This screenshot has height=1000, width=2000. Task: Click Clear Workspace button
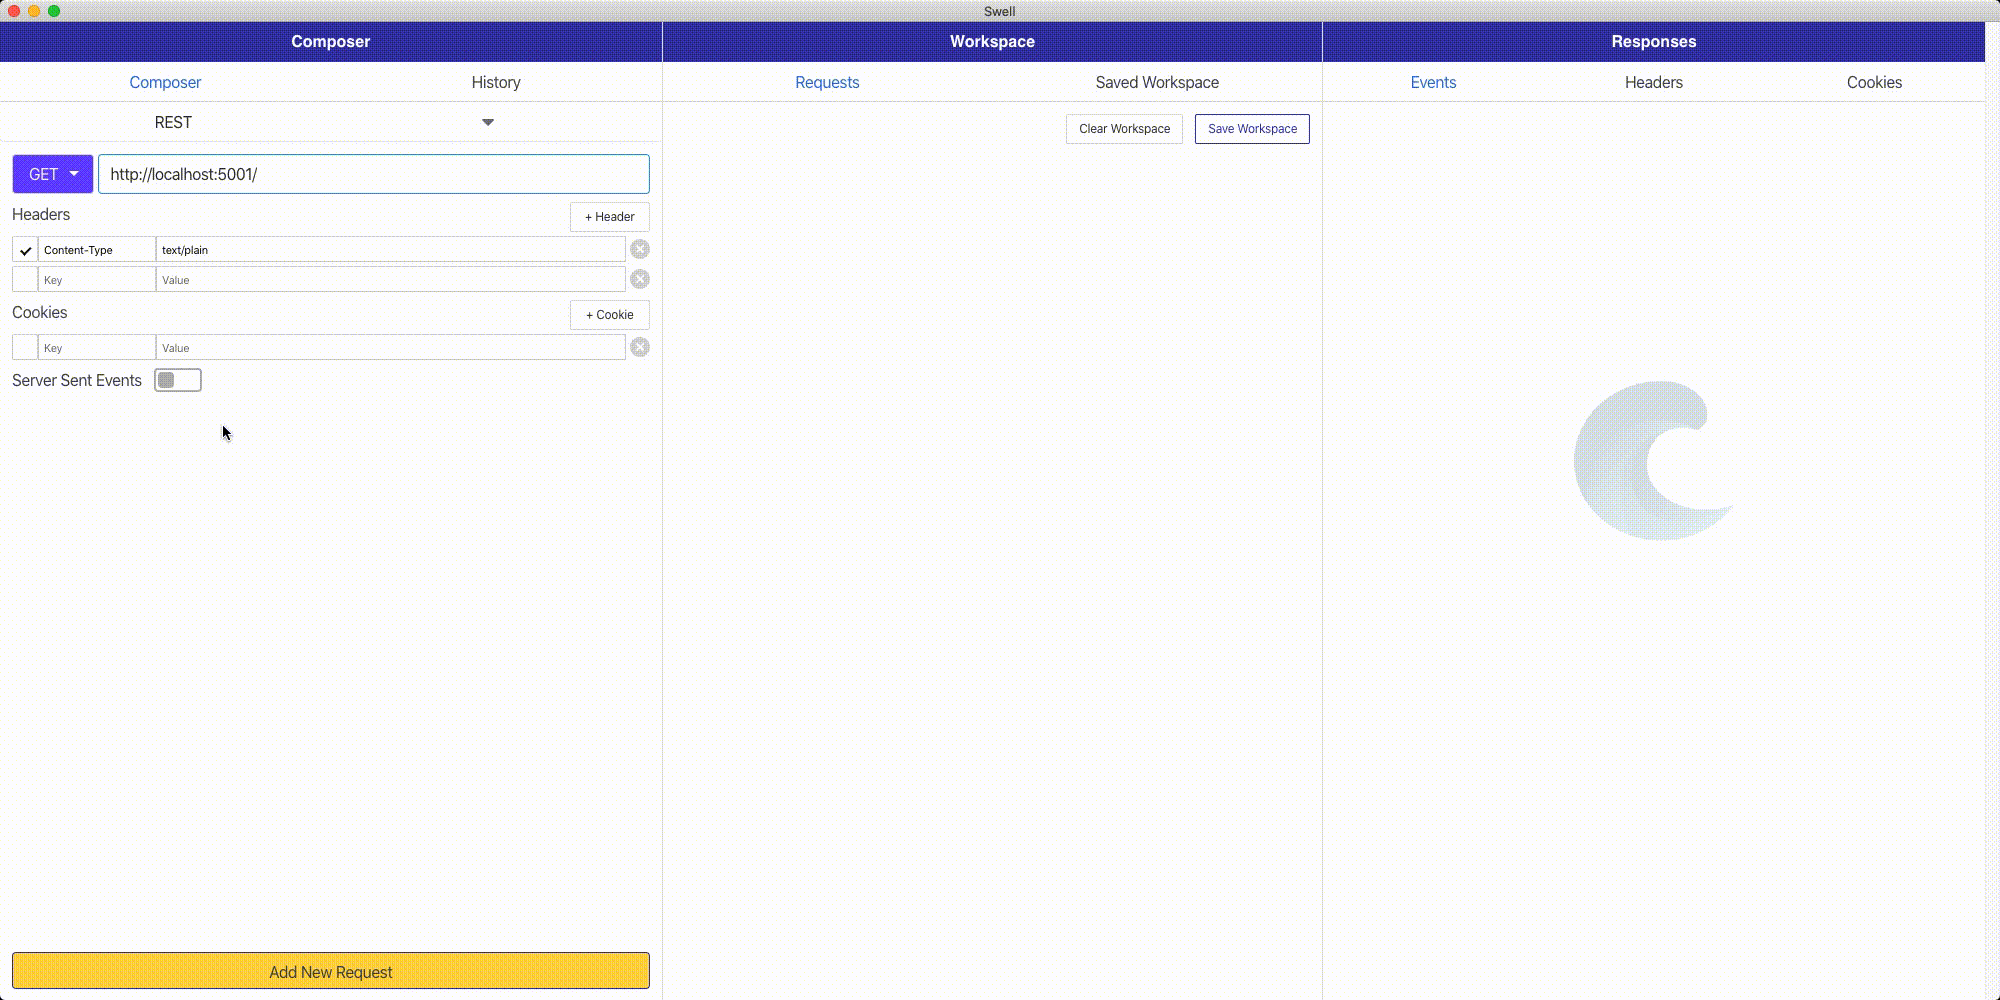click(1124, 129)
